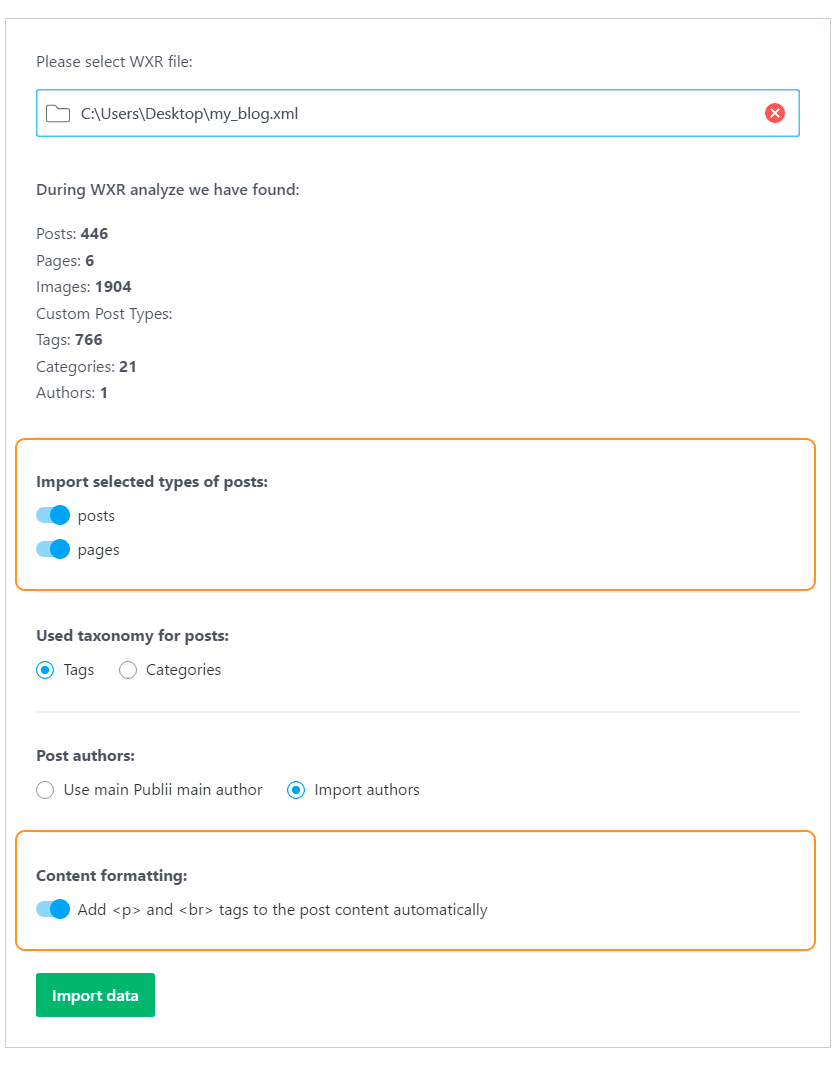Image resolution: width=832 pixels, height=1068 pixels.
Task: Select the Categories taxonomy radio button
Action: [x=127, y=670]
